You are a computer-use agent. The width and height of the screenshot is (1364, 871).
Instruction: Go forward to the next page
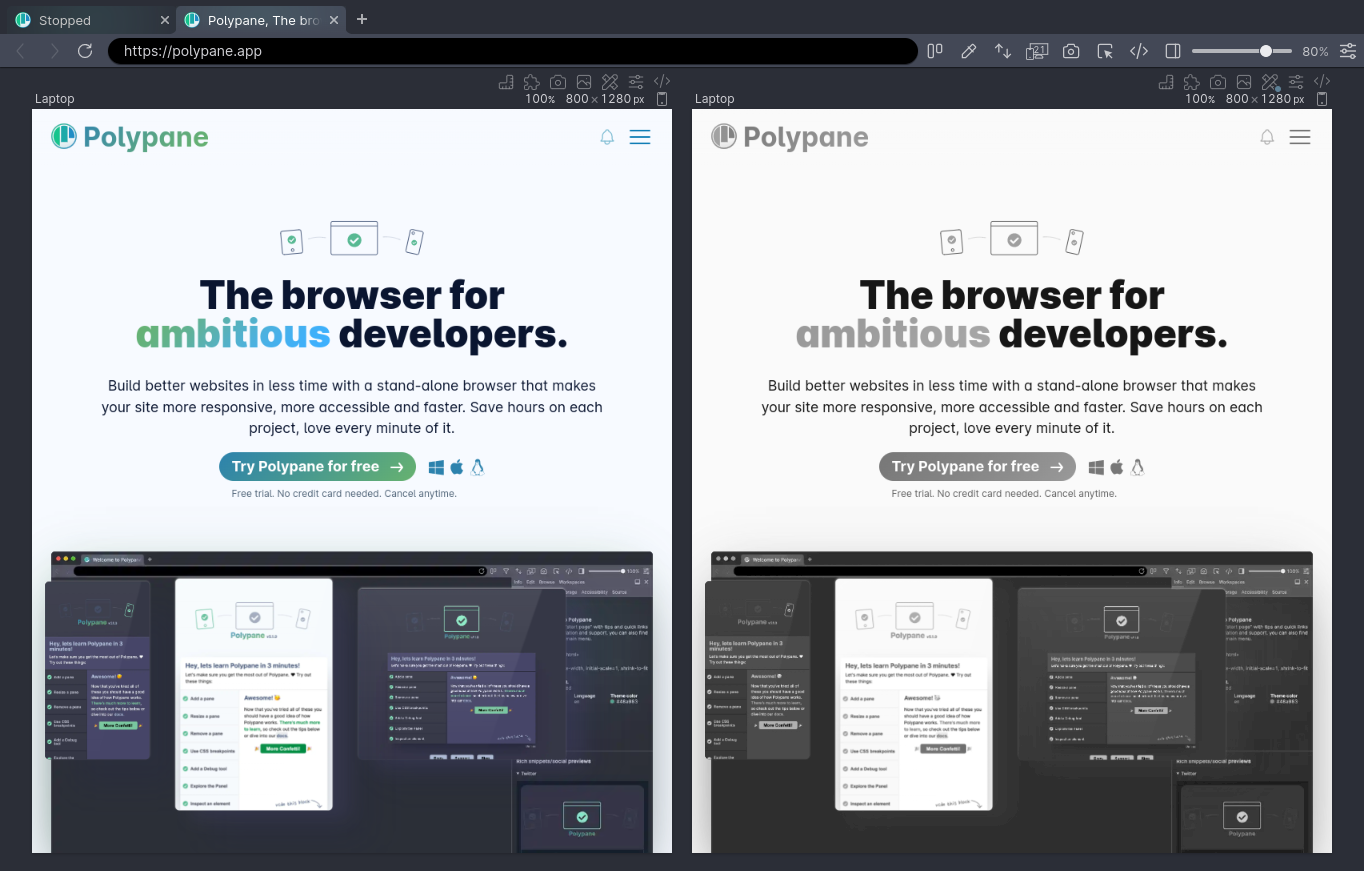point(54,51)
